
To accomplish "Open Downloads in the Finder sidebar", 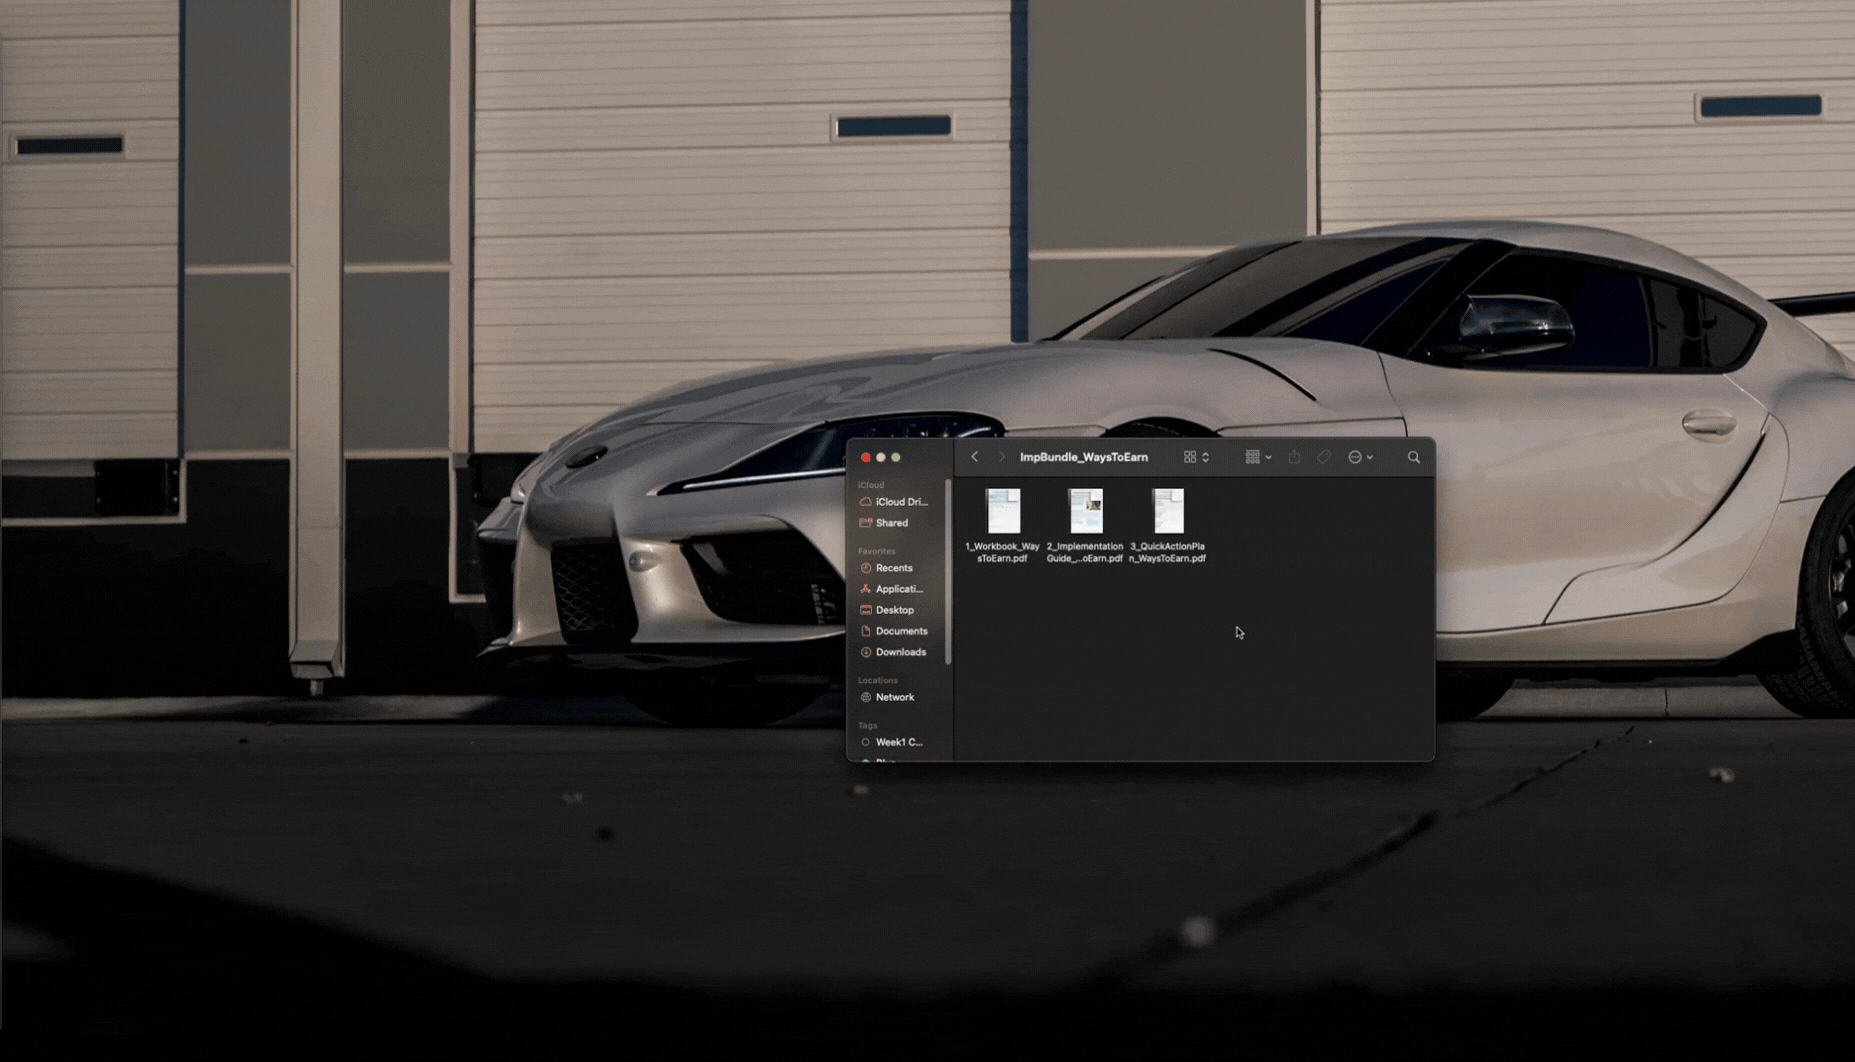I will (893, 652).
